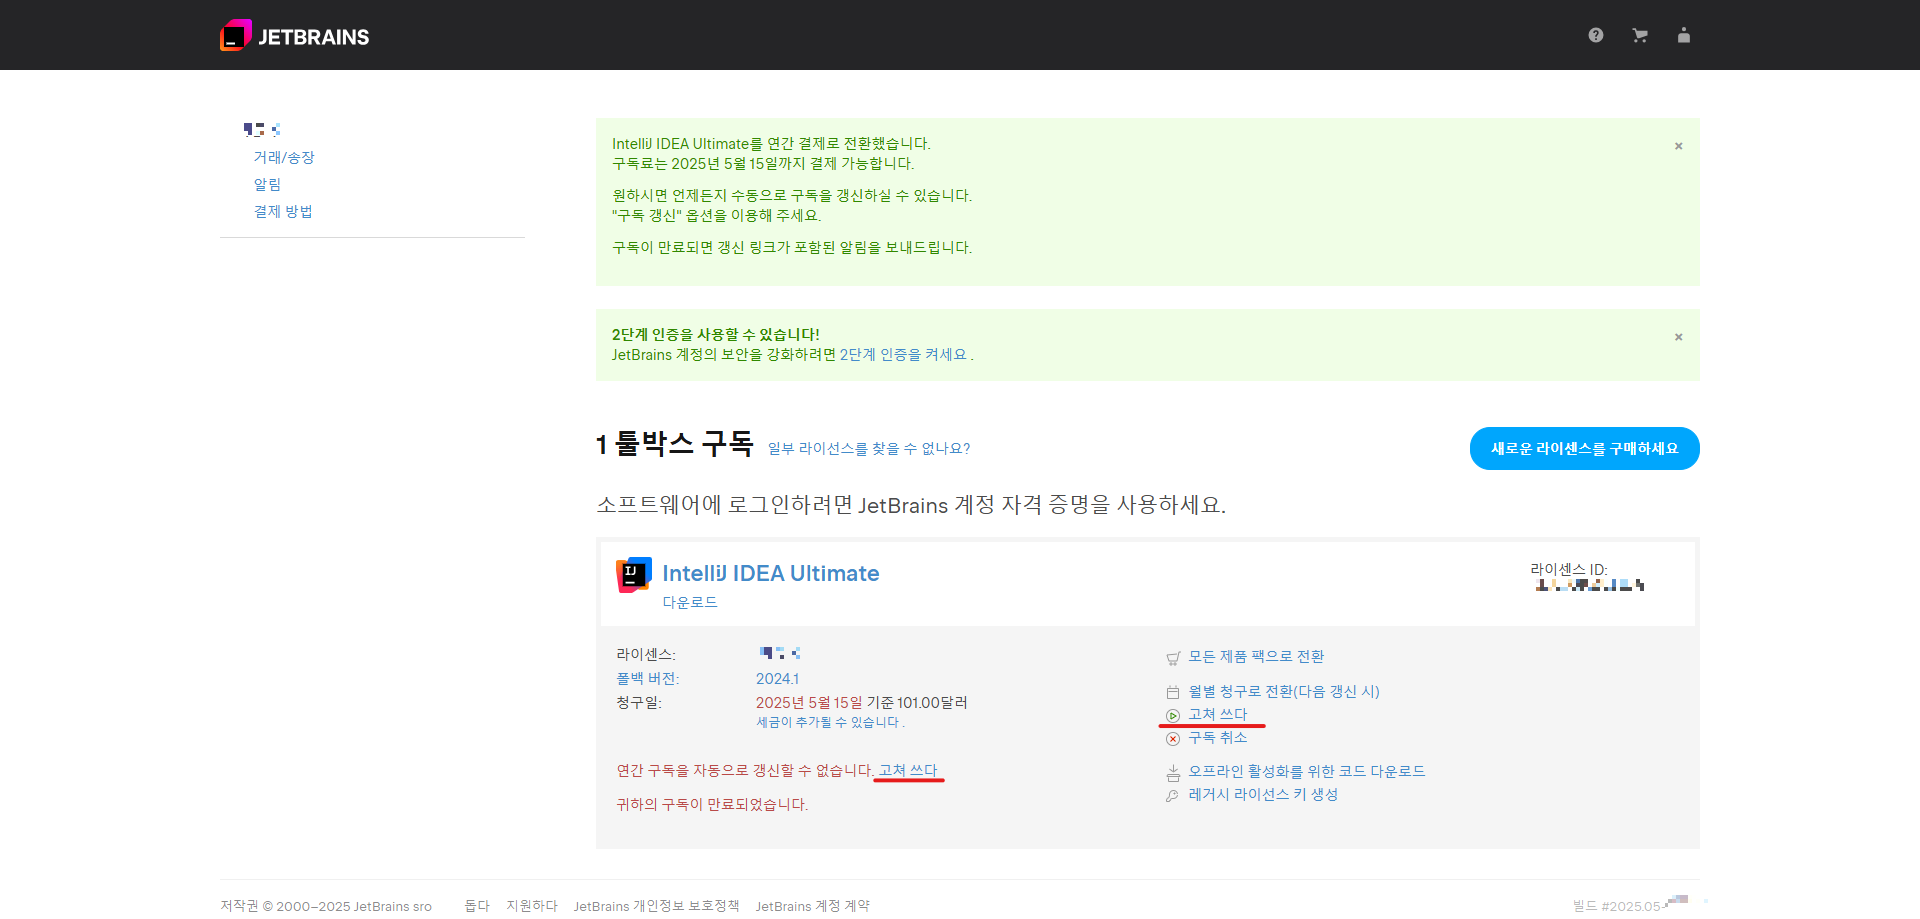Click 고쳐 쓰다 link in right actions list
The image size is (1920, 919).
click(x=1218, y=714)
